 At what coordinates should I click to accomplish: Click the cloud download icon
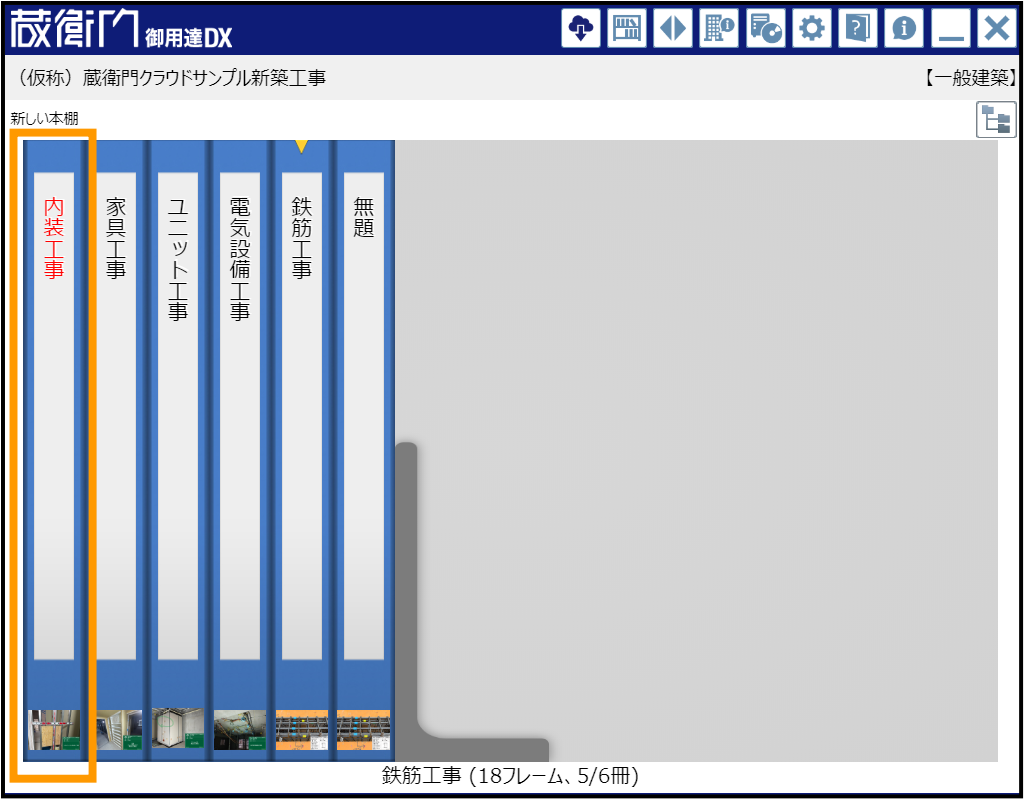(580, 28)
